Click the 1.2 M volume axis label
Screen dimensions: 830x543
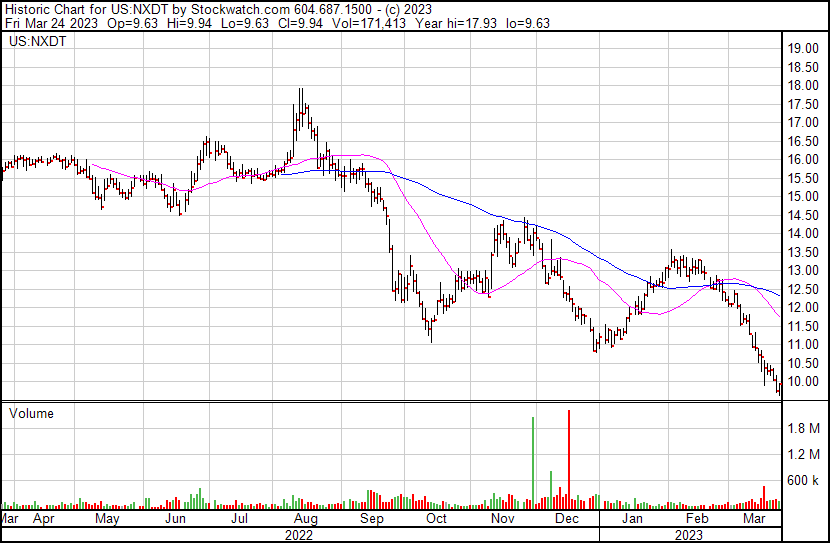point(804,455)
